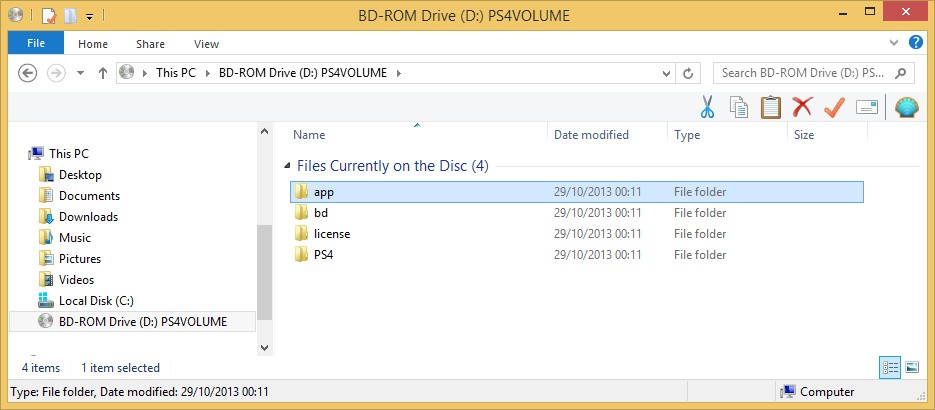Click the red X Delete icon
This screenshot has height=410, width=935.
[802, 107]
